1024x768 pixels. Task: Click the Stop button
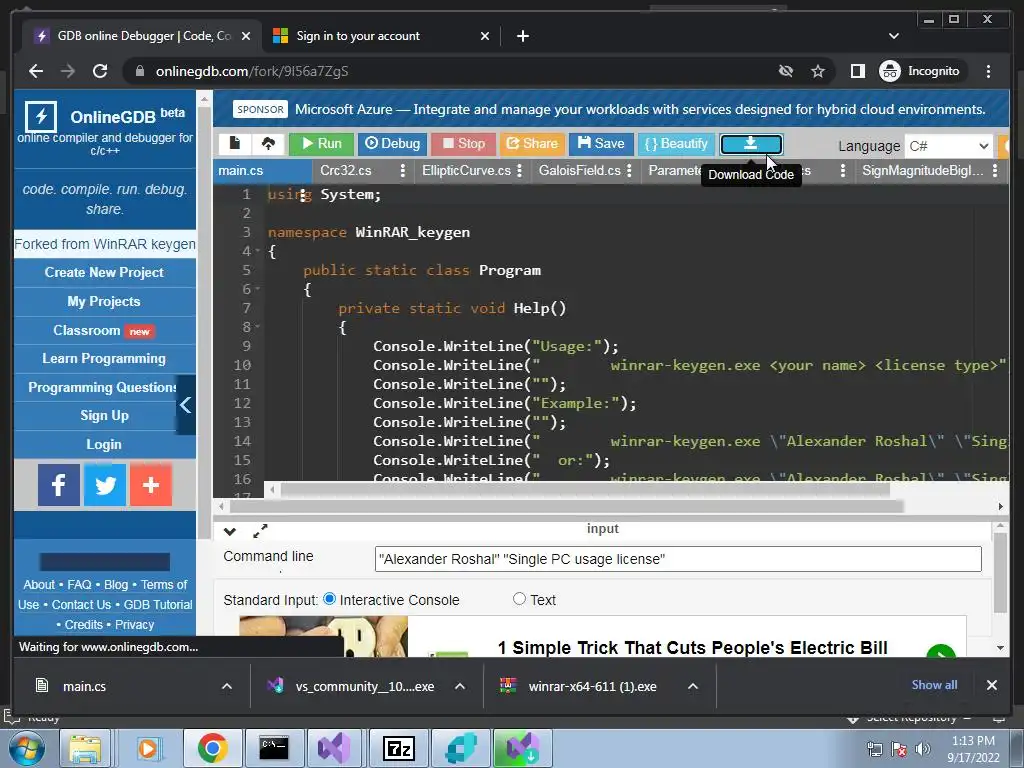coord(464,144)
